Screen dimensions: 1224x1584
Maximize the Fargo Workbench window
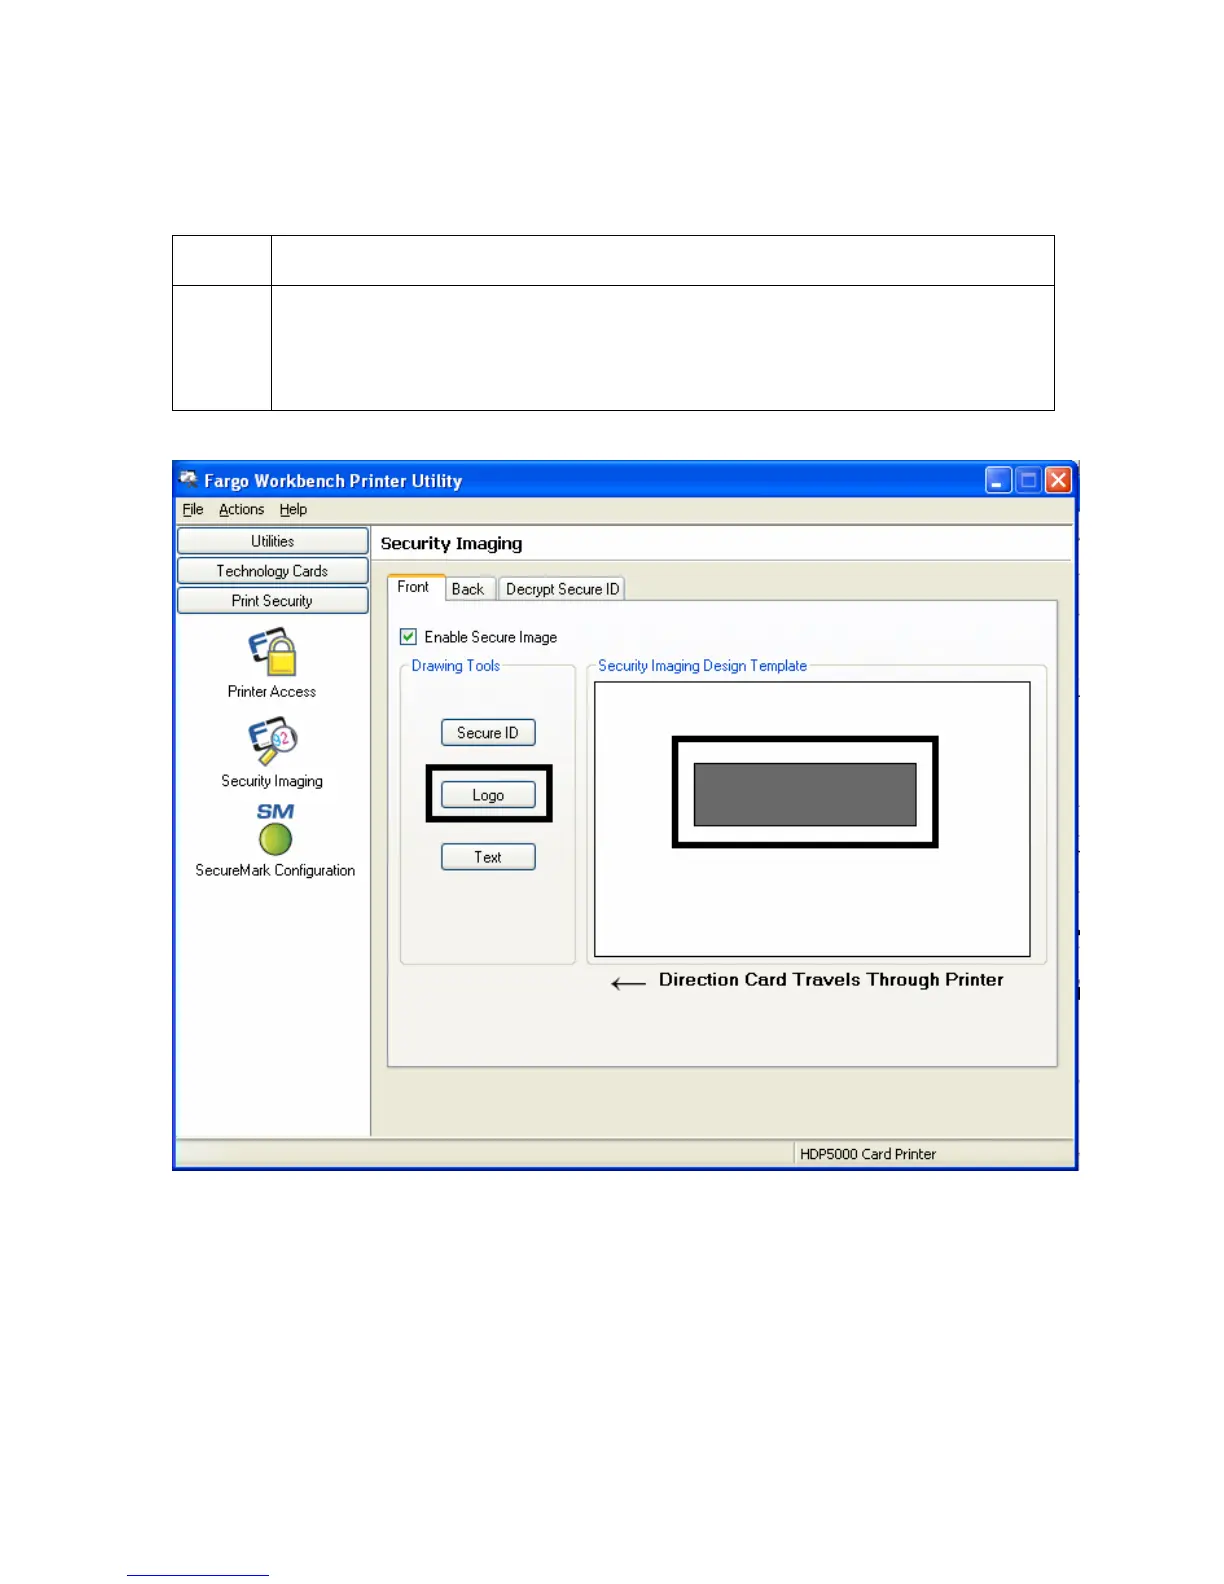click(1028, 480)
